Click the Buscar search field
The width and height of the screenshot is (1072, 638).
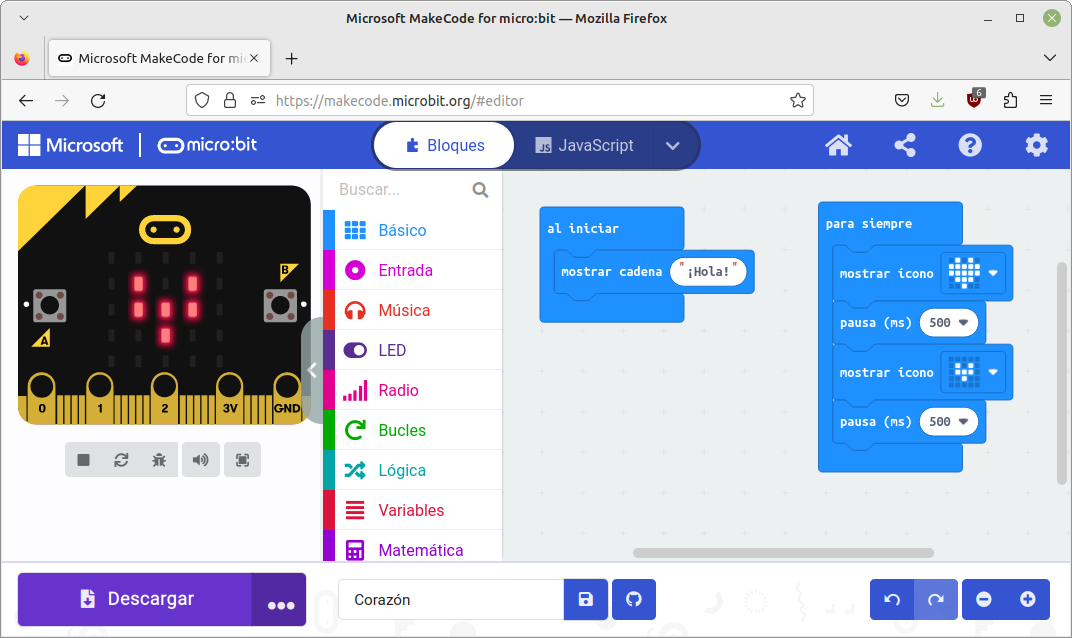(x=403, y=189)
